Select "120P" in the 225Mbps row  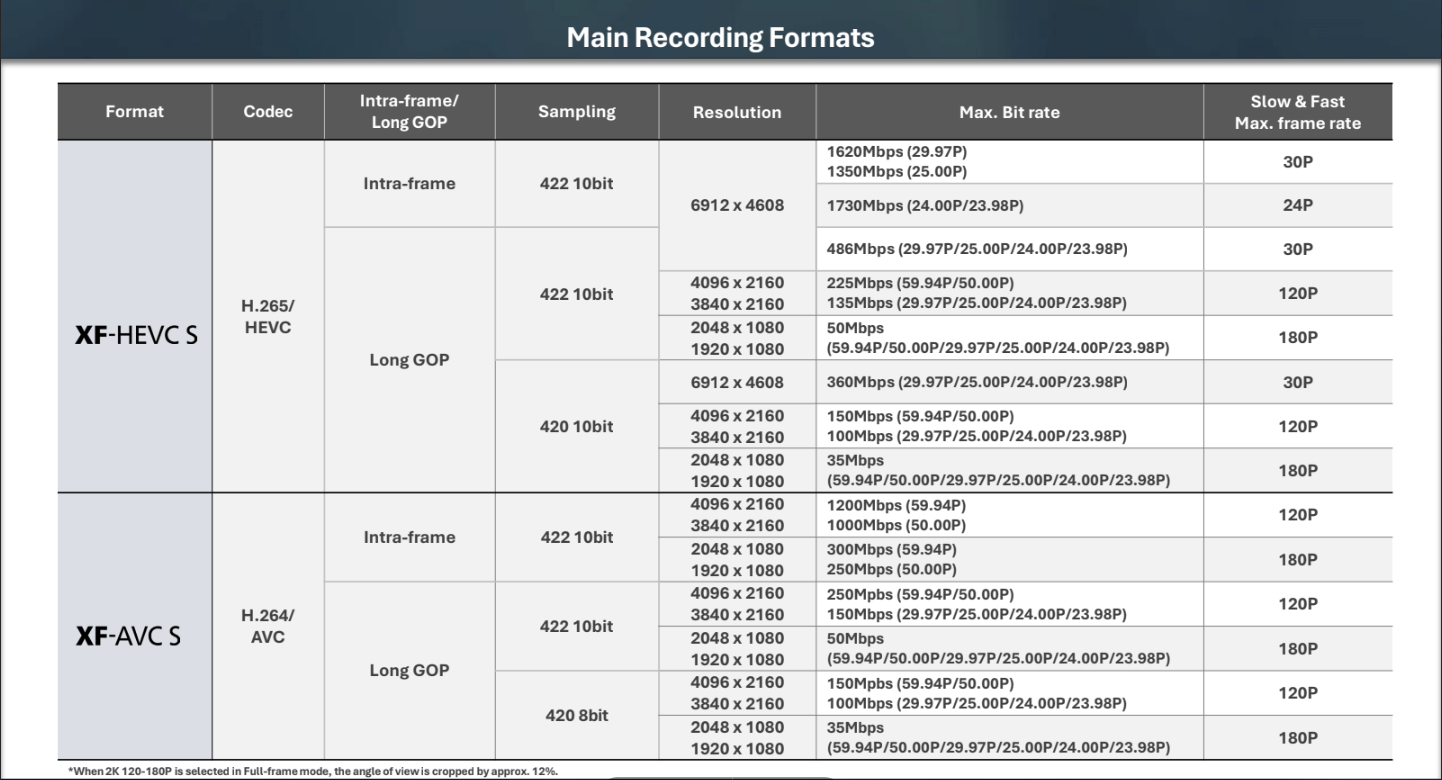pyautogui.click(x=1297, y=293)
